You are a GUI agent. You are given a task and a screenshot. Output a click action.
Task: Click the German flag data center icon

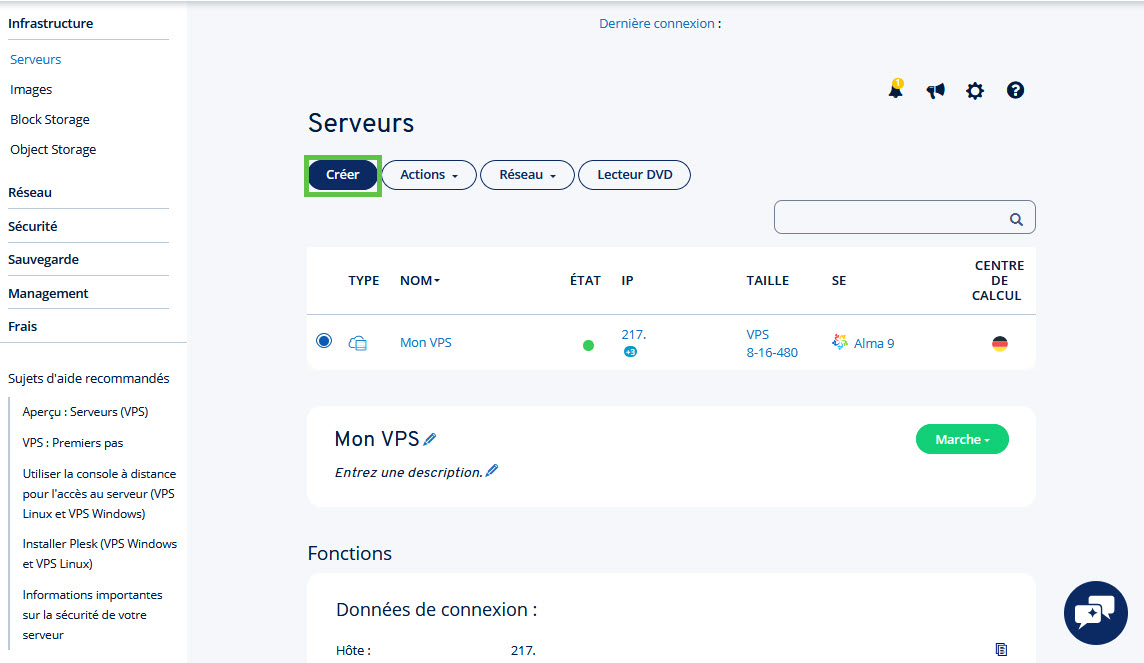click(1000, 343)
